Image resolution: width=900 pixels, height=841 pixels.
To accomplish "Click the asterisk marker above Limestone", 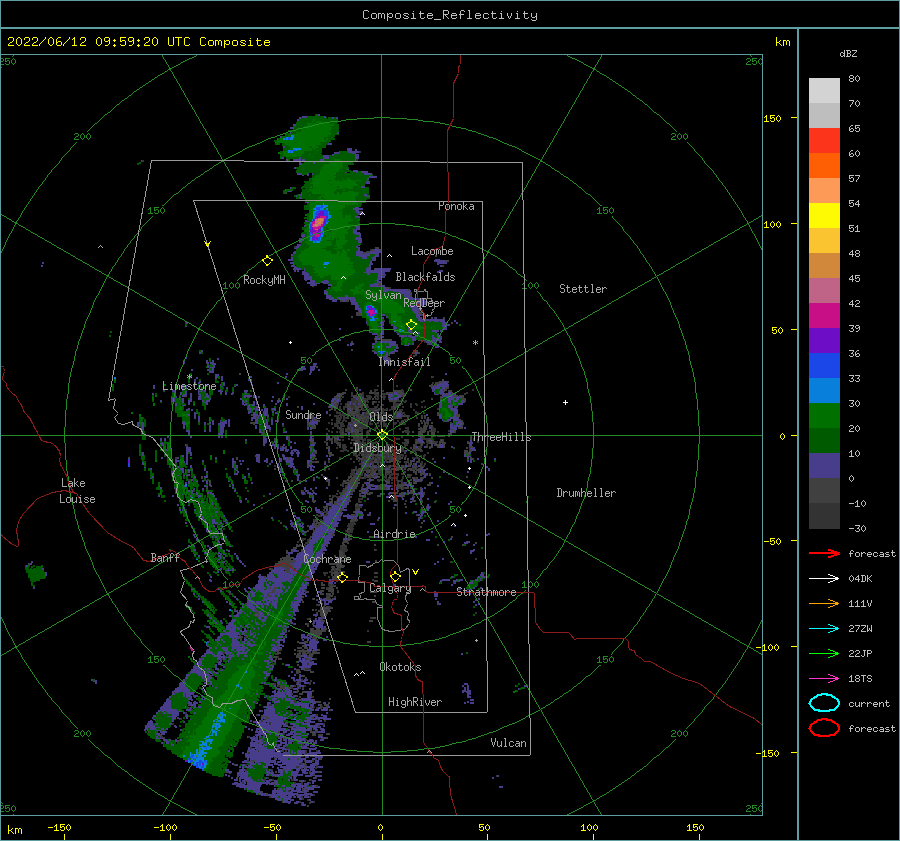I will pyautogui.click(x=189, y=377).
